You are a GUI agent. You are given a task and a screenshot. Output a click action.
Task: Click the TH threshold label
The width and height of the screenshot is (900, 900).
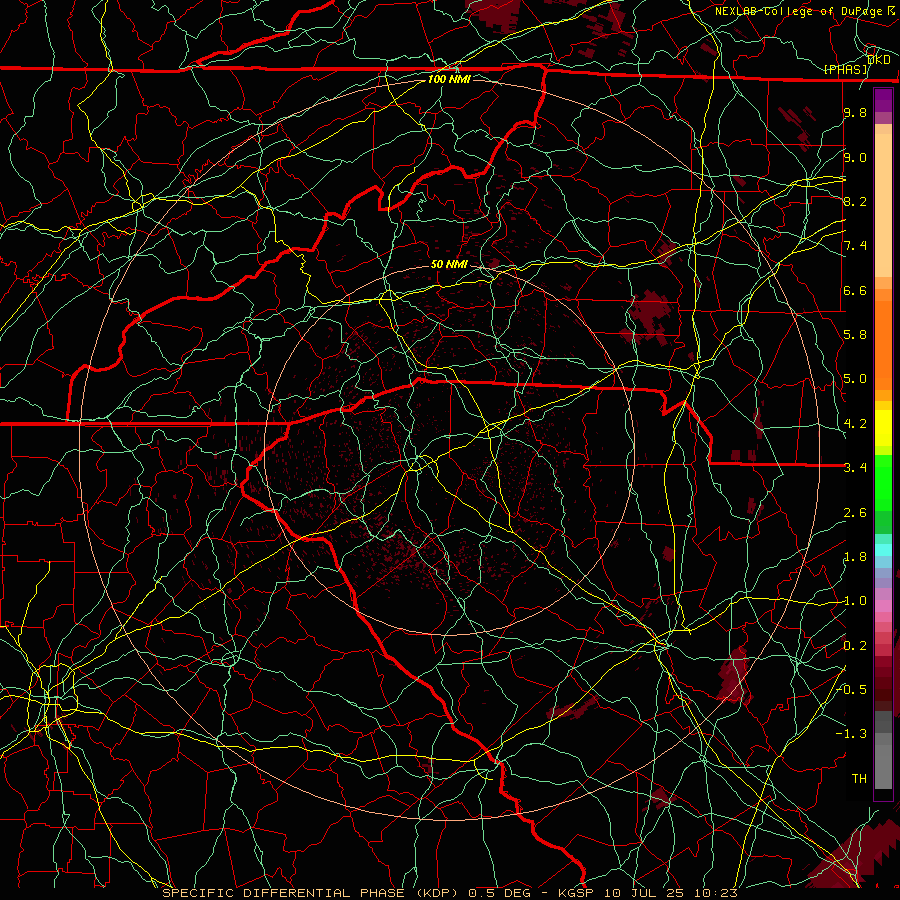(x=859, y=779)
